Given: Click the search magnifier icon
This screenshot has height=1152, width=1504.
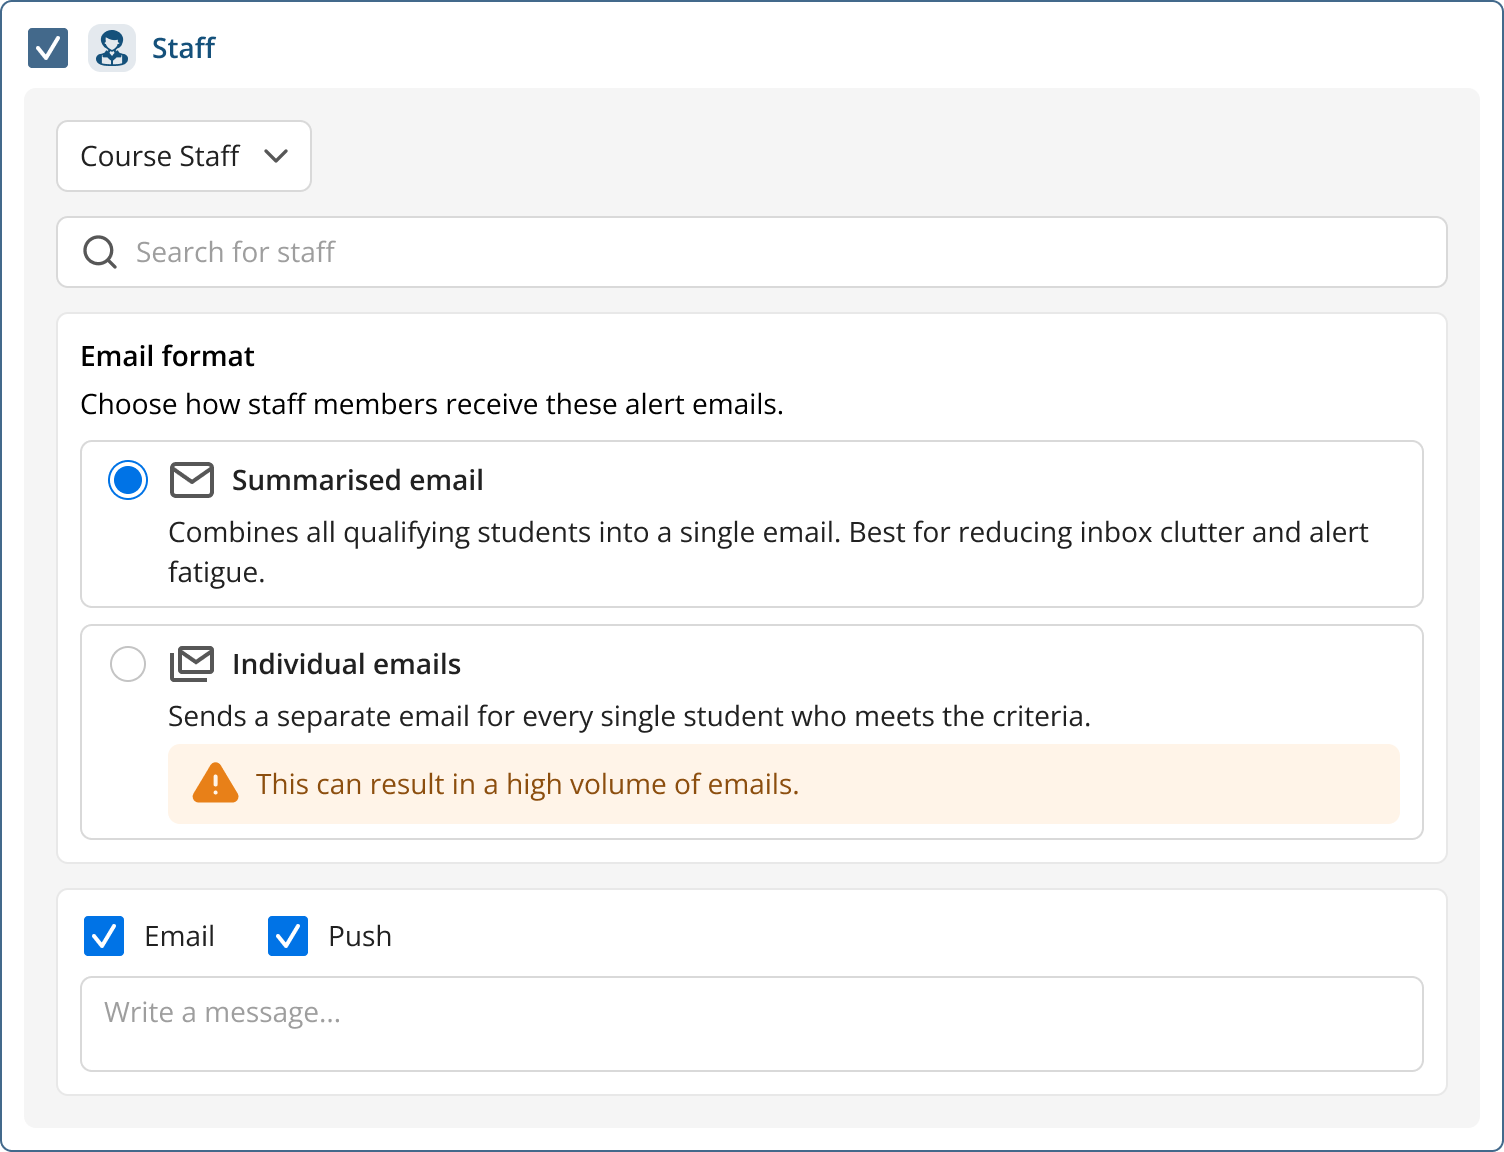Looking at the screenshot, I should 100,252.
